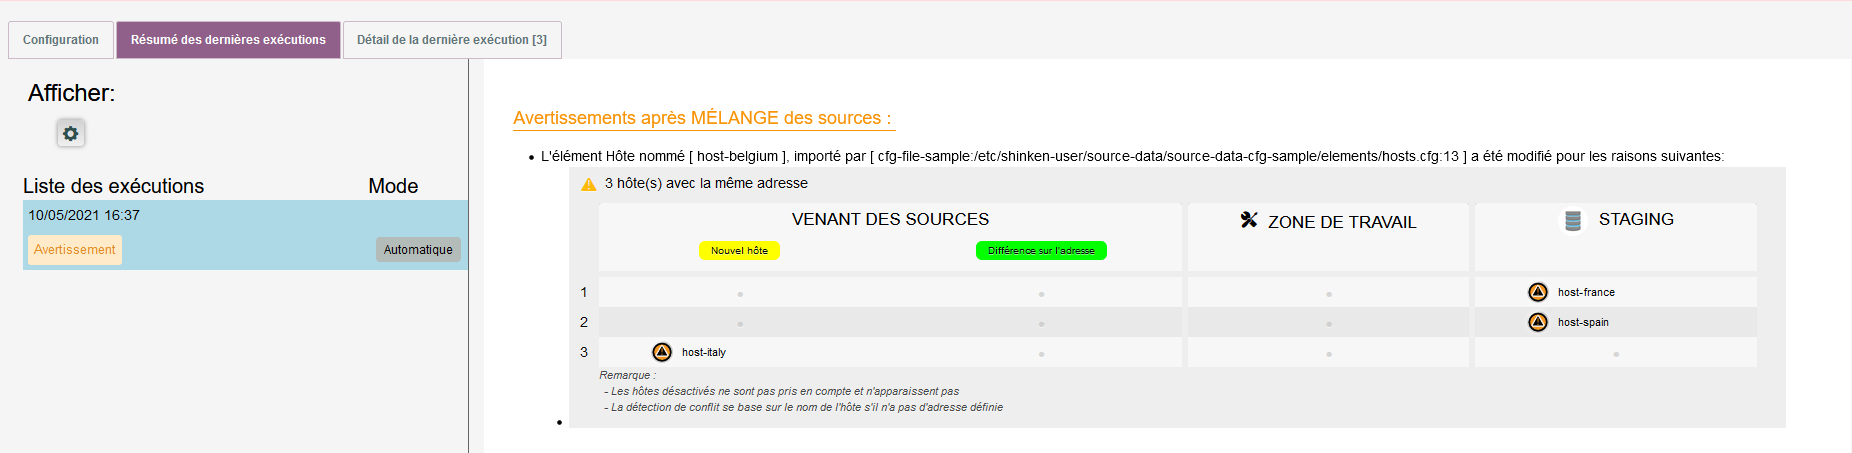
Task: Click the warning icon next to host-france
Action: click(x=1538, y=292)
